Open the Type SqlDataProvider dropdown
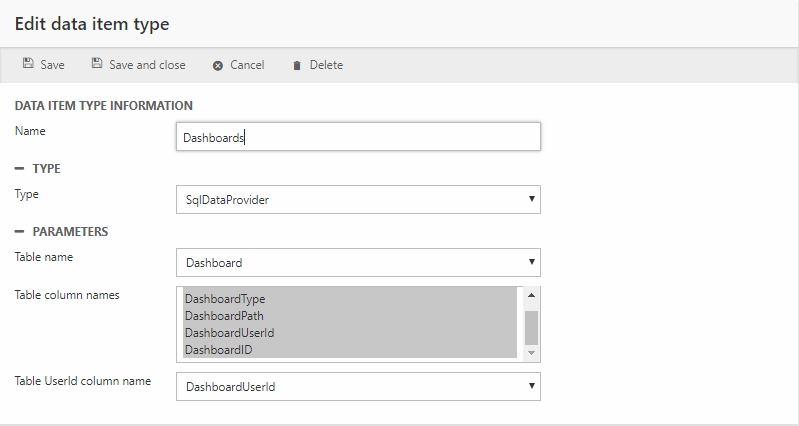 tap(358, 200)
